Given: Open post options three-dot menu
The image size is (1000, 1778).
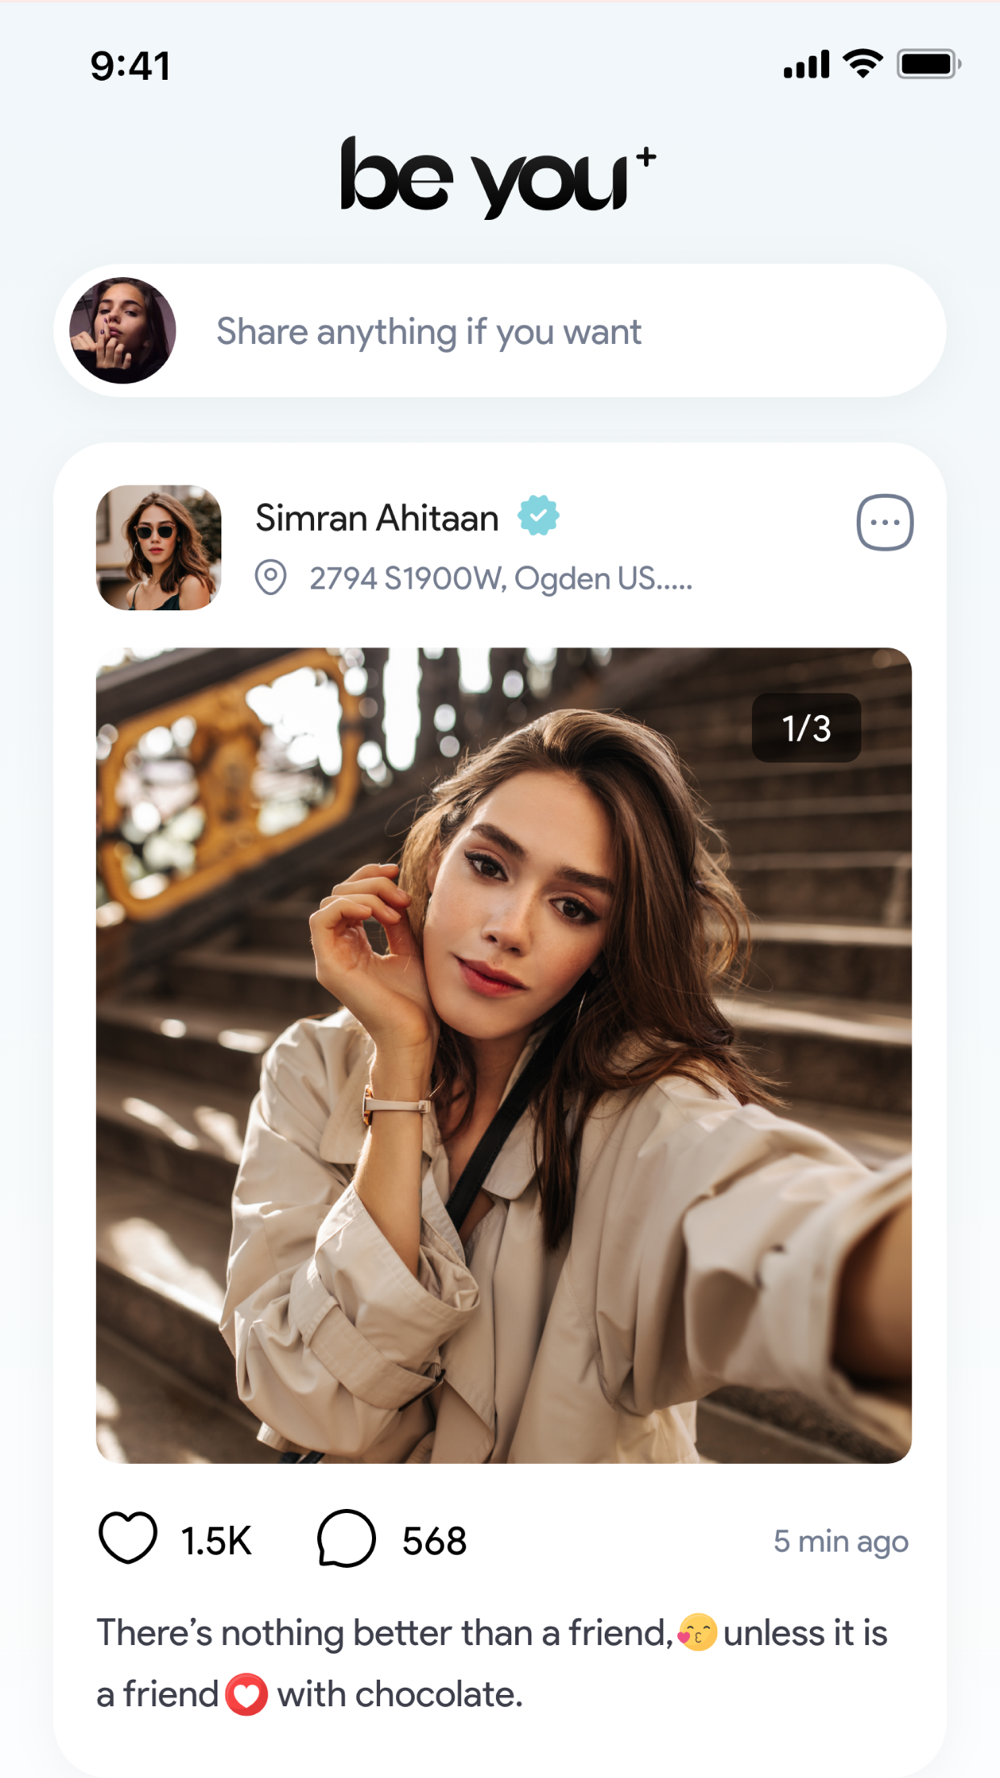Looking at the screenshot, I should click(885, 522).
